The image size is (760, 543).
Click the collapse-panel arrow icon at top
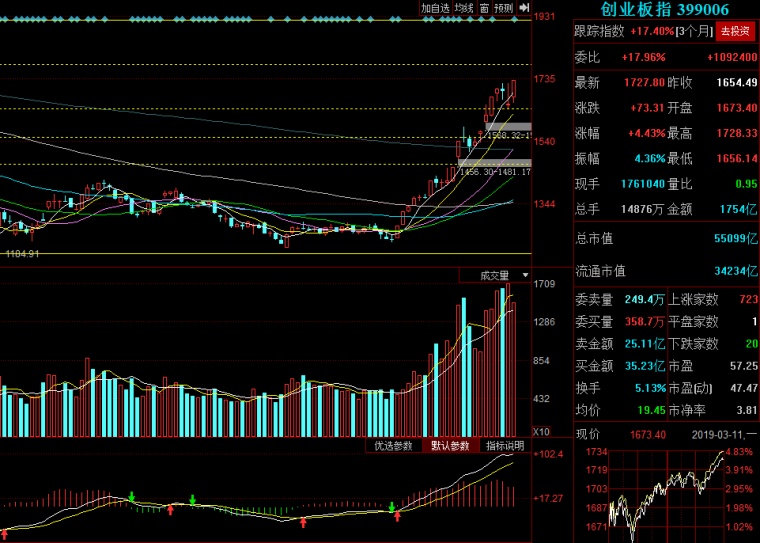tap(524, 8)
